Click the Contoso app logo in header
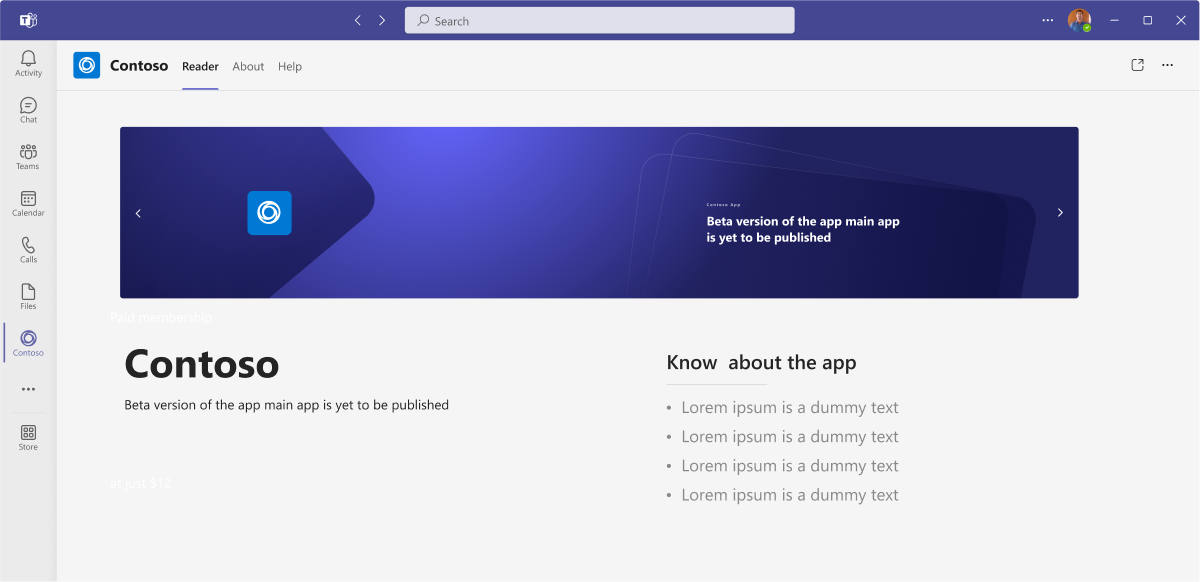1200x582 pixels. coord(87,65)
